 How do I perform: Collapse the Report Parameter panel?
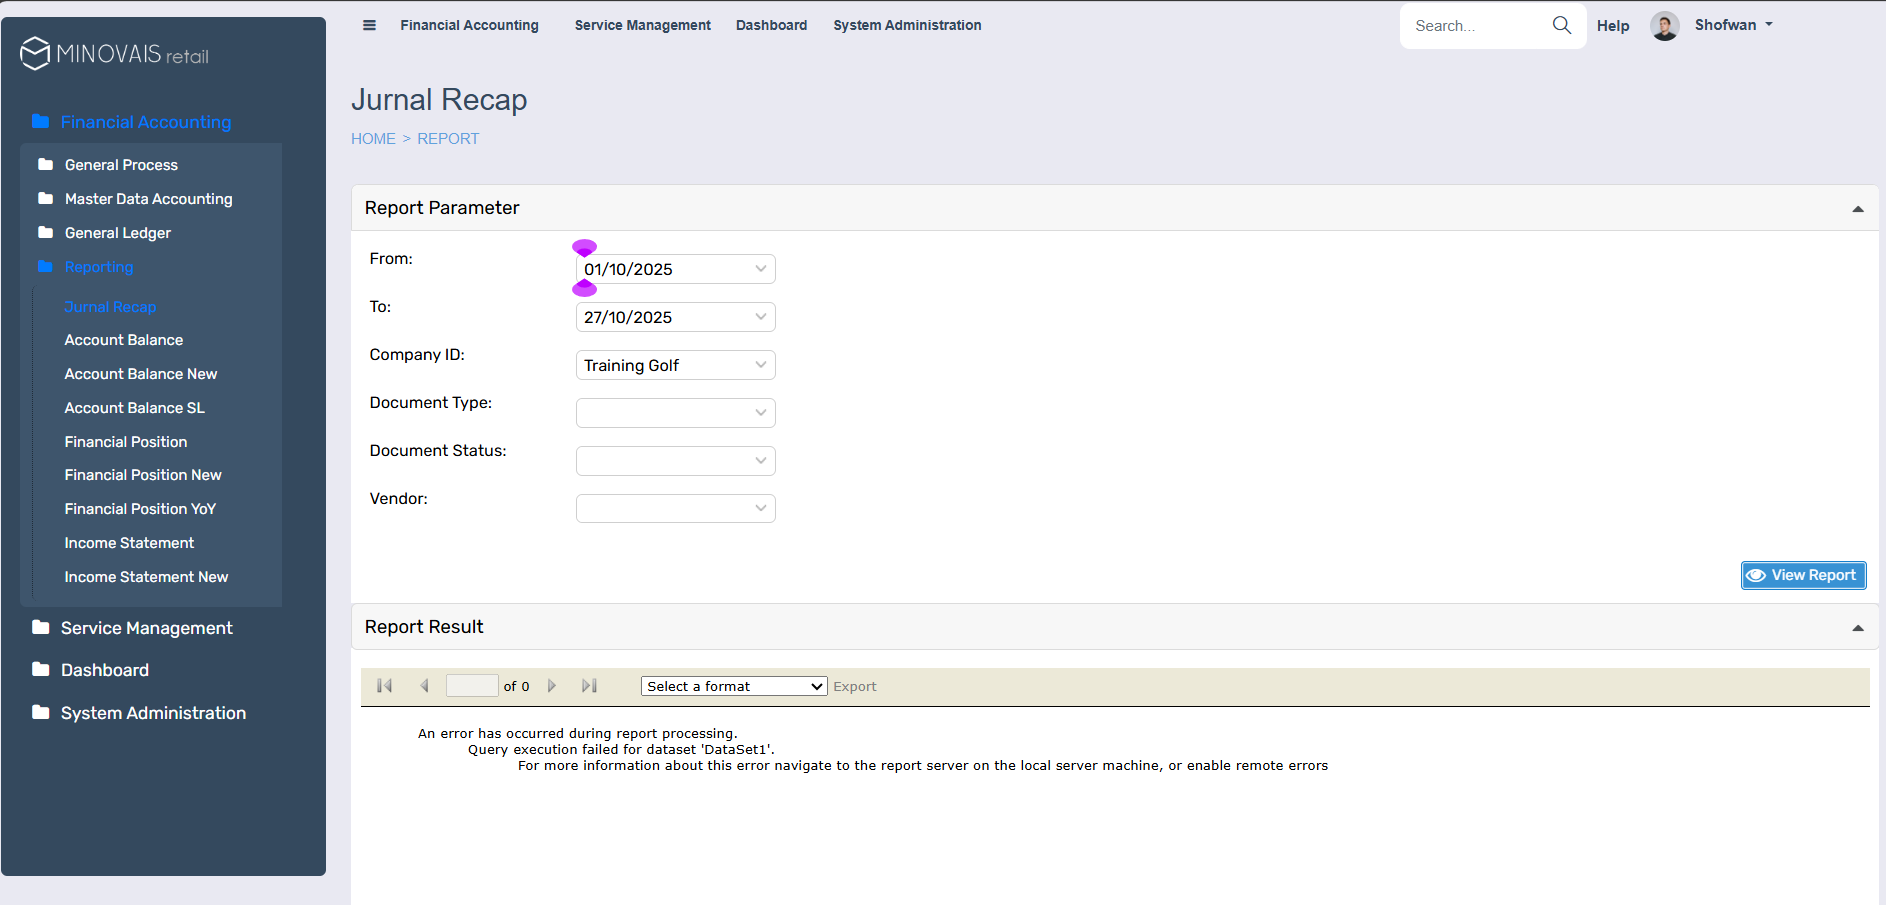(x=1857, y=209)
